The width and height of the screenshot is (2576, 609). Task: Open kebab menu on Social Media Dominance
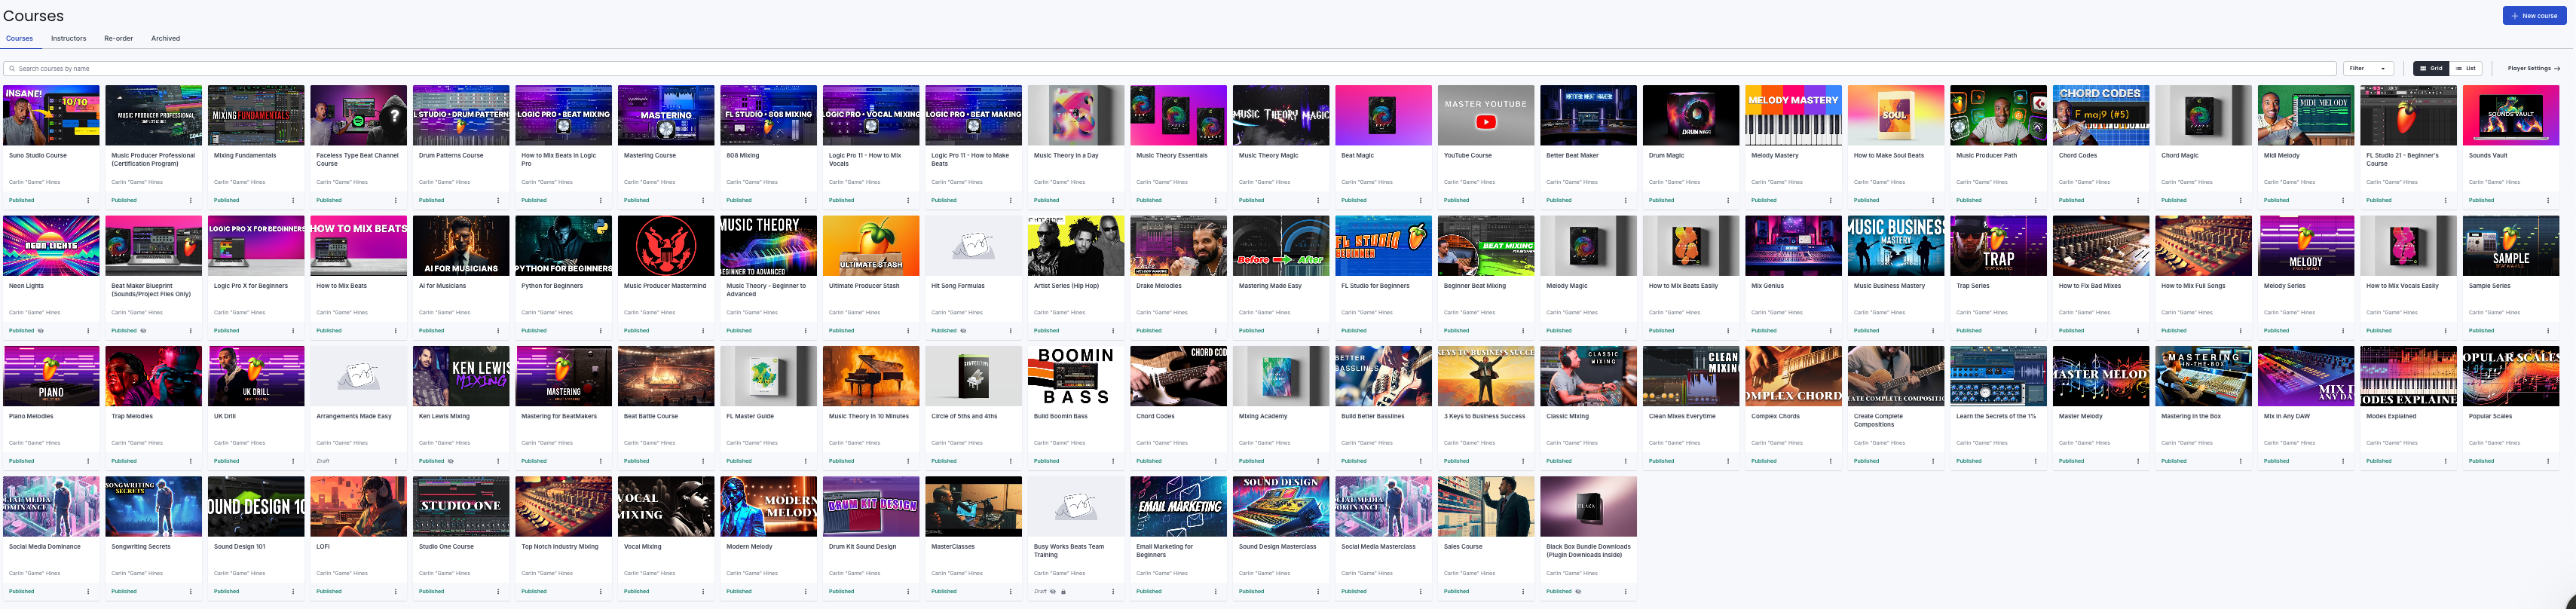click(88, 592)
